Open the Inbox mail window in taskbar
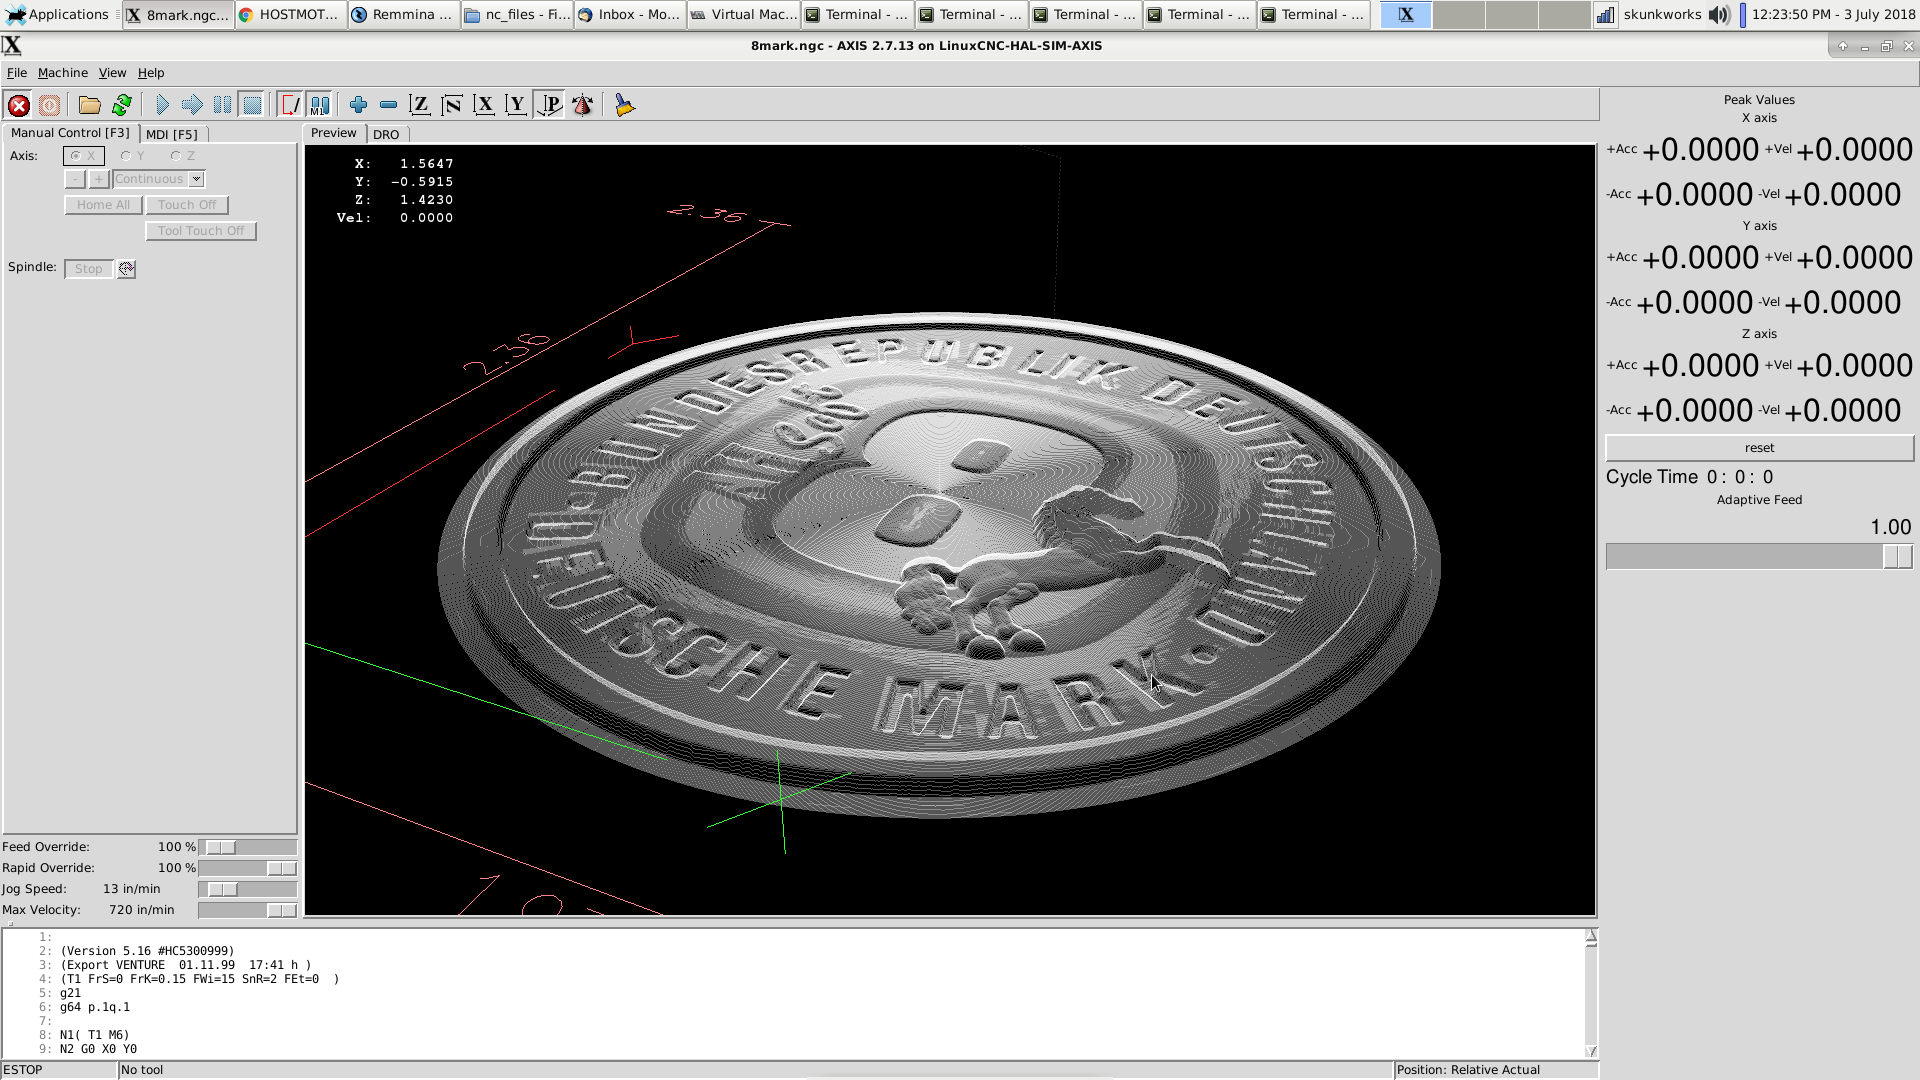Image resolution: width=1920 pixels, height=1080 pixels. [630, 14]
